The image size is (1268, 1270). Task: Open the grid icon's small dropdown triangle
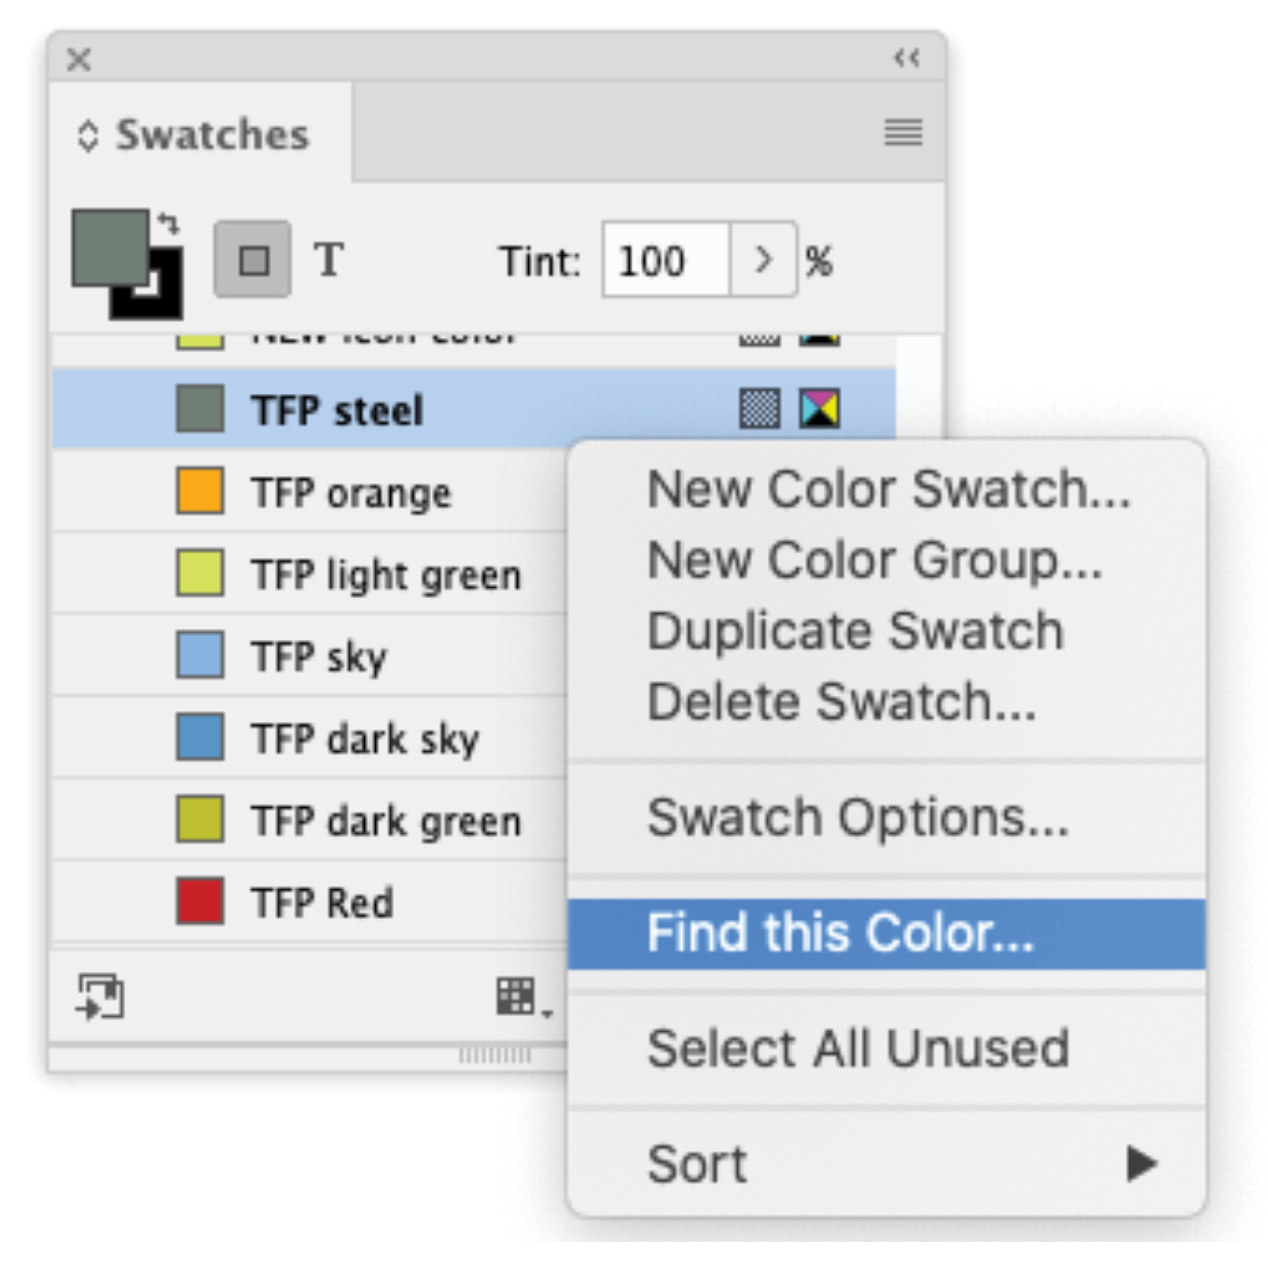(x=545, y=1012)
